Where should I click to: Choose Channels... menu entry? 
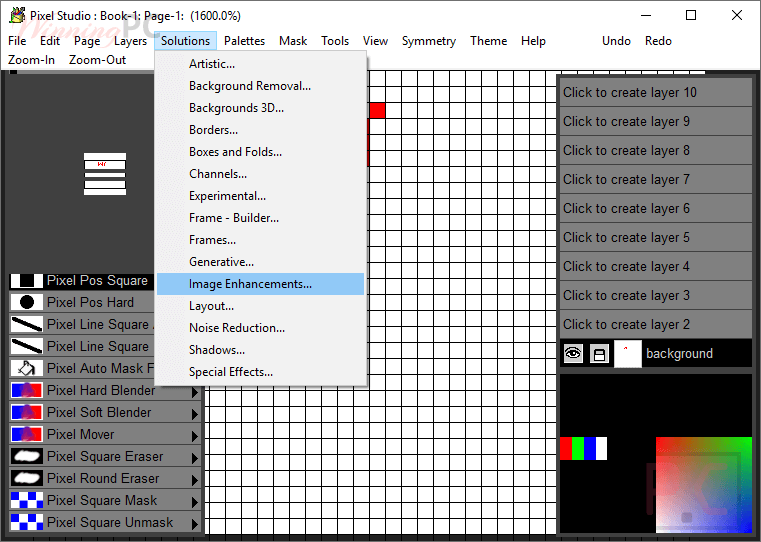261,174
